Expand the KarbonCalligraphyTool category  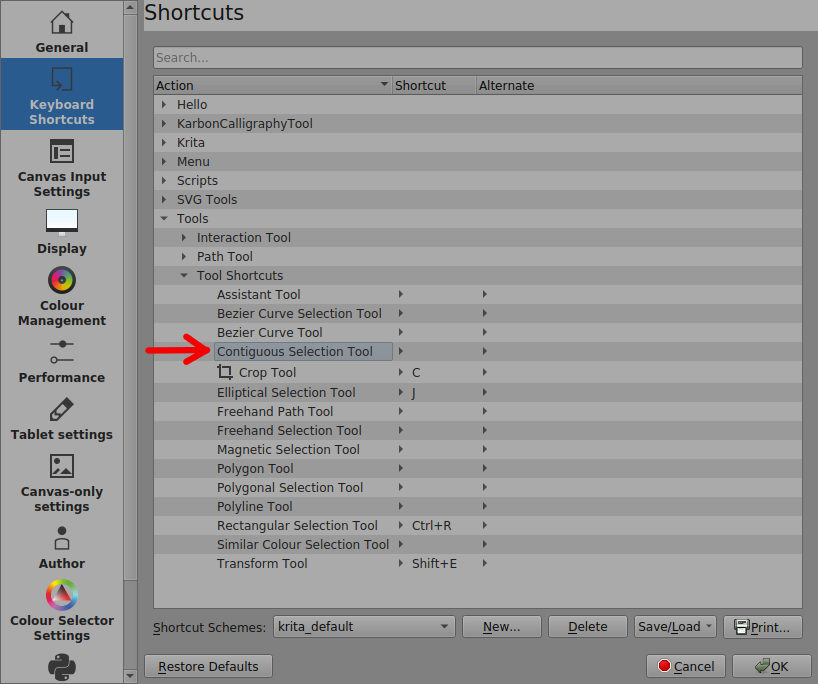164,124
